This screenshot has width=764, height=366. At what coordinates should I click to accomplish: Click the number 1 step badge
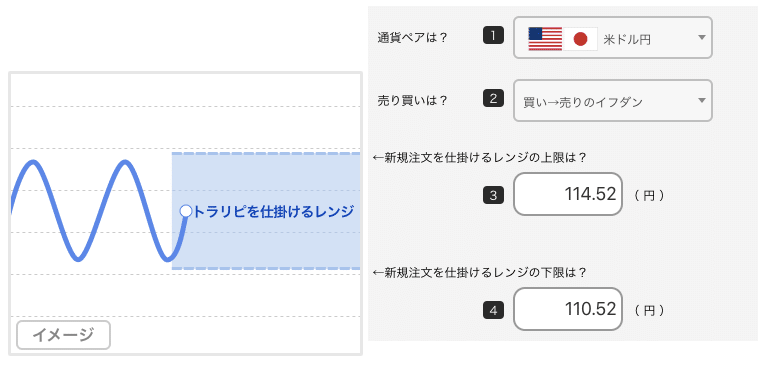[493, 37]
